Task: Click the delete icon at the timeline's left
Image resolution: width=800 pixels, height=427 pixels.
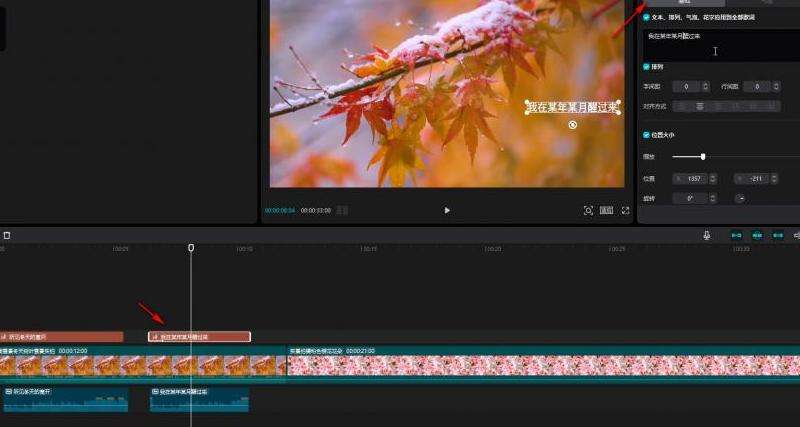Action: pyautogui.click(x=7, y=235)
